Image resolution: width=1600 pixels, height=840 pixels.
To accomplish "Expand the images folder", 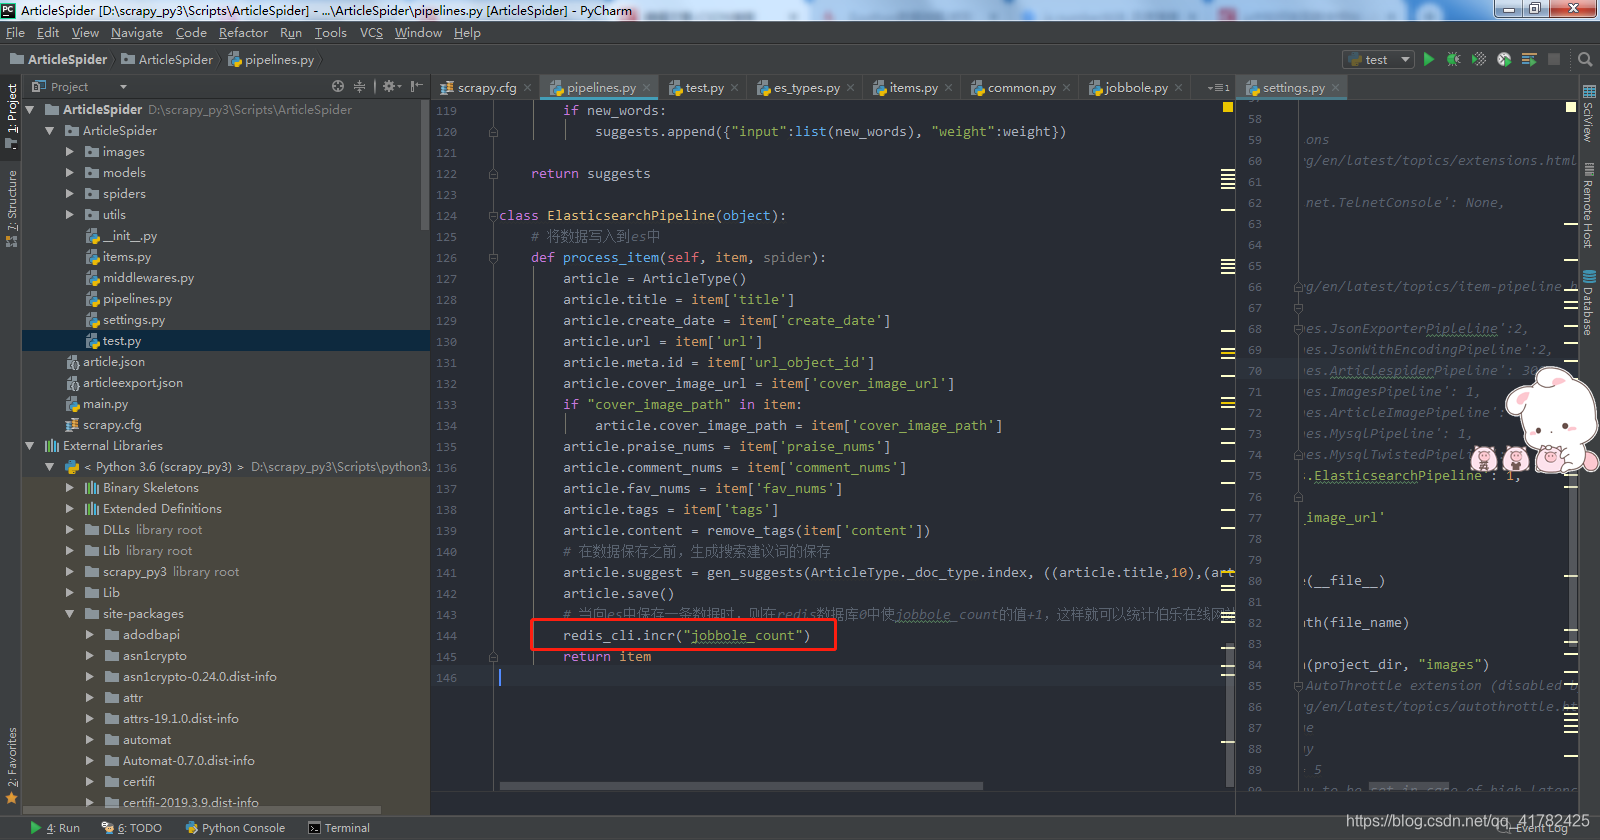I will pos(70,152).
